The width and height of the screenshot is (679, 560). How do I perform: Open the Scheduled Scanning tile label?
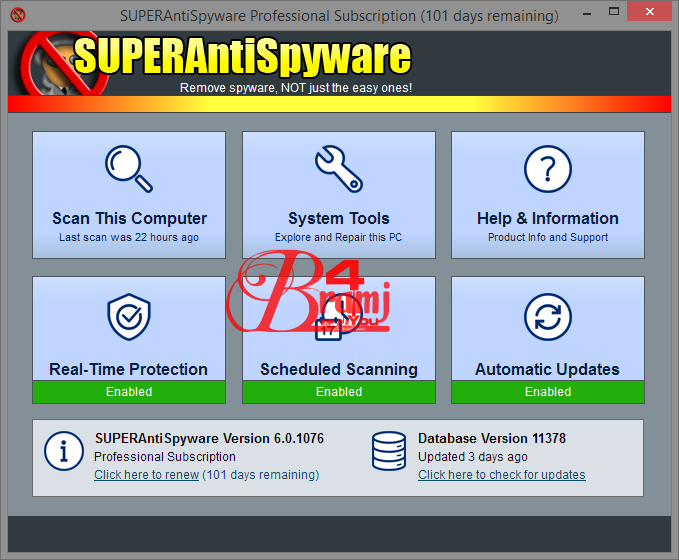(338, 369)
